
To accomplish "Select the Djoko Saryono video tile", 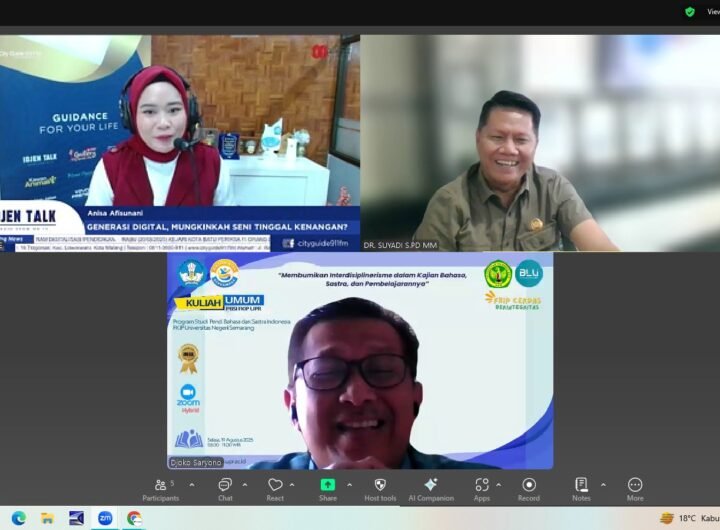I will (x=360, y=361).
